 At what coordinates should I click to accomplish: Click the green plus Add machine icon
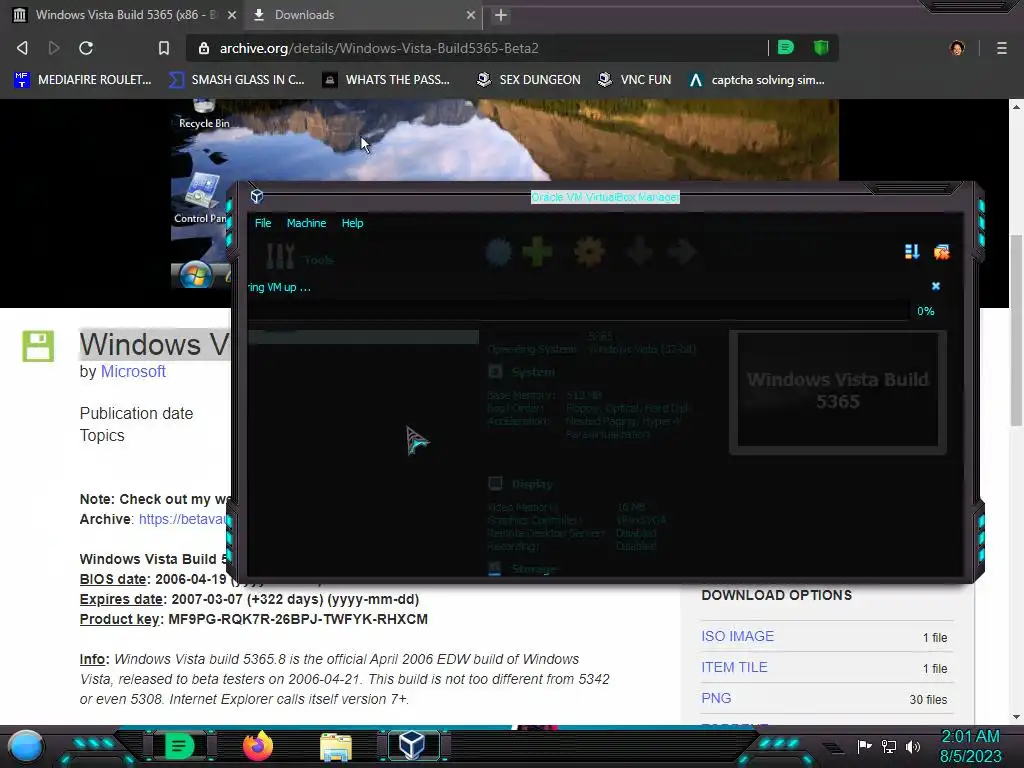[x=537, y=252]
